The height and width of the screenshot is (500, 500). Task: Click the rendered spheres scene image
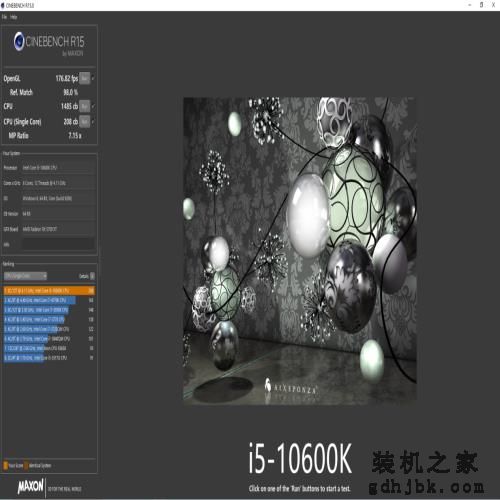[x=300, y=251]
